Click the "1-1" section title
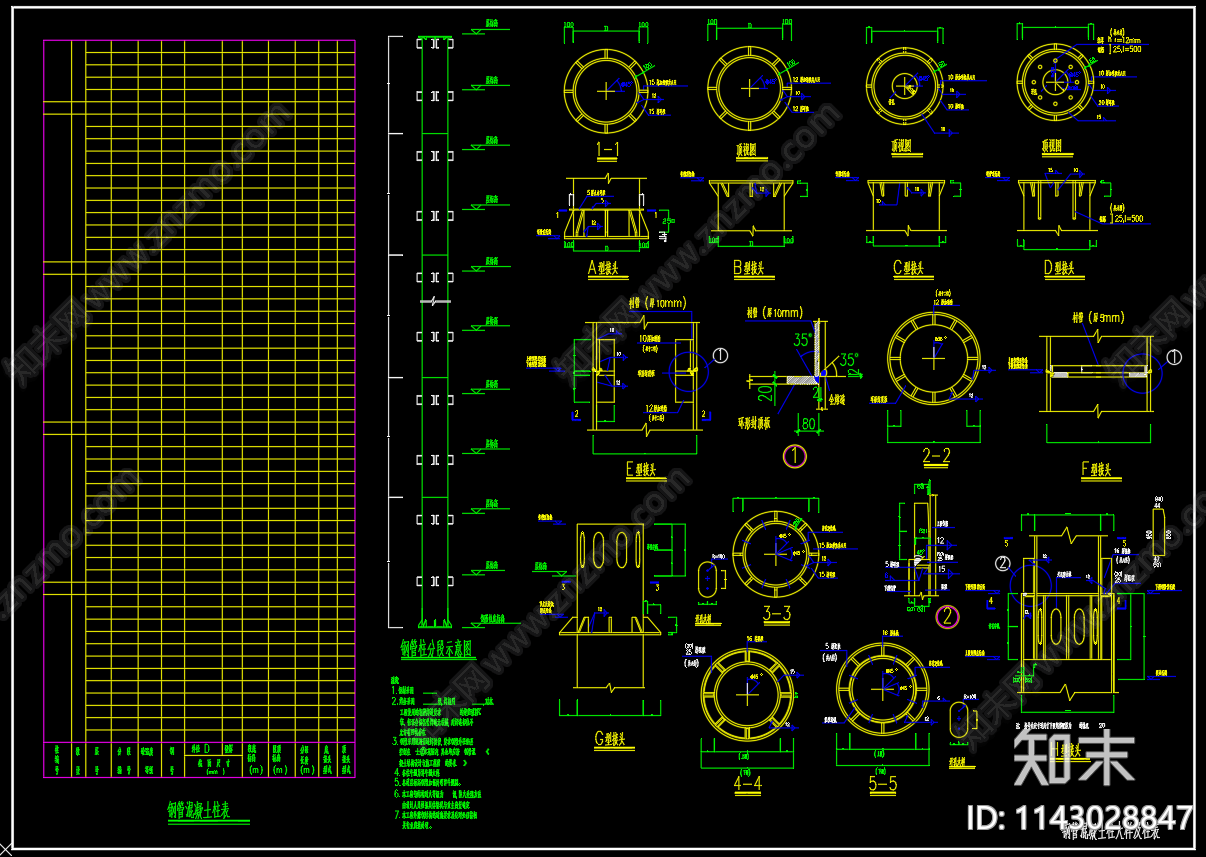The height and width of the screenshot is (857, 1206). pyautogui.click(x=608, y=150)
